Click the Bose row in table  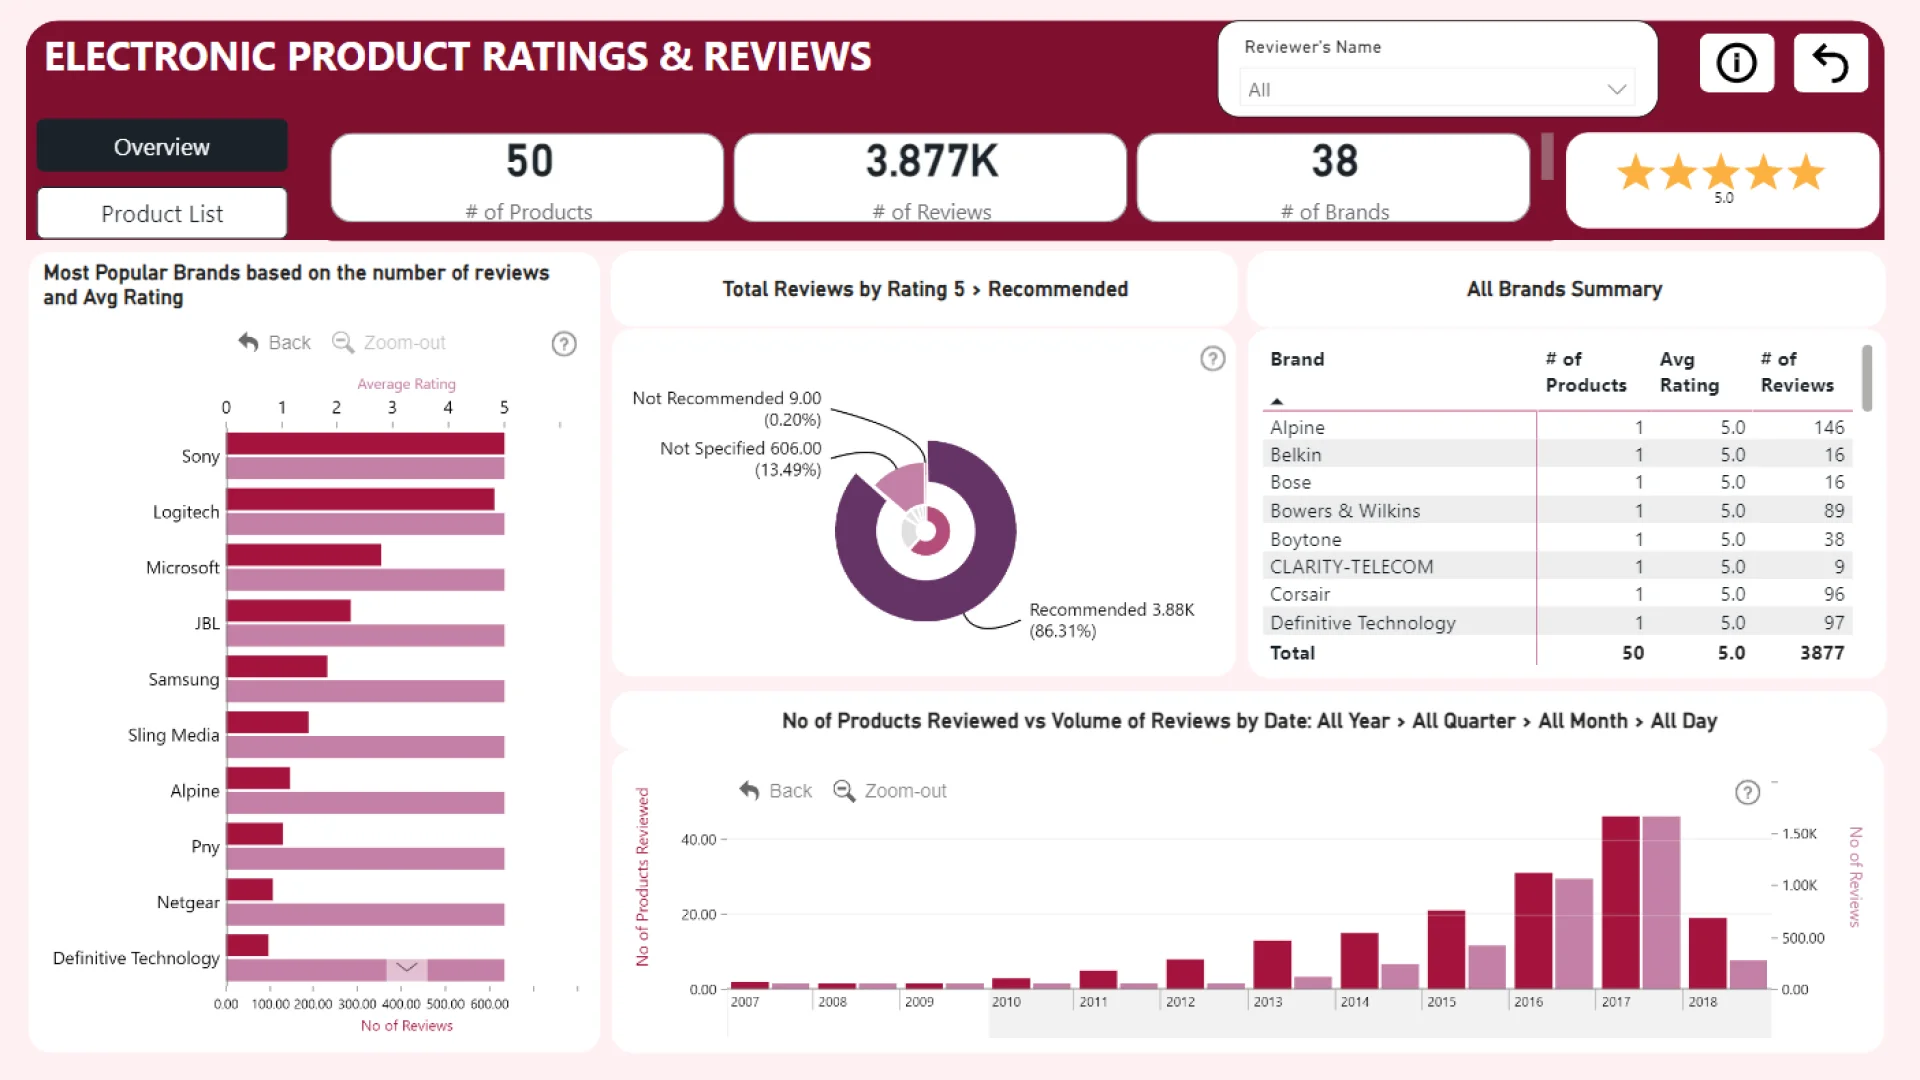(x=1557, y=482)
